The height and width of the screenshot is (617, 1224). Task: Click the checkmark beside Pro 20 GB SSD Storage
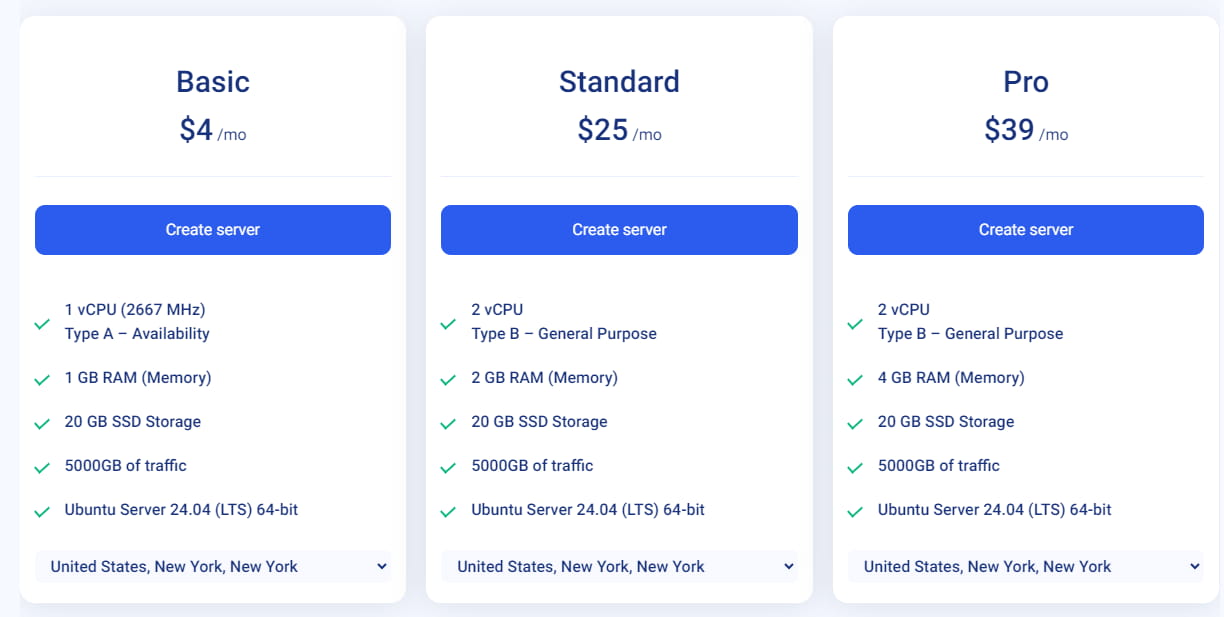tap(855, 424)
